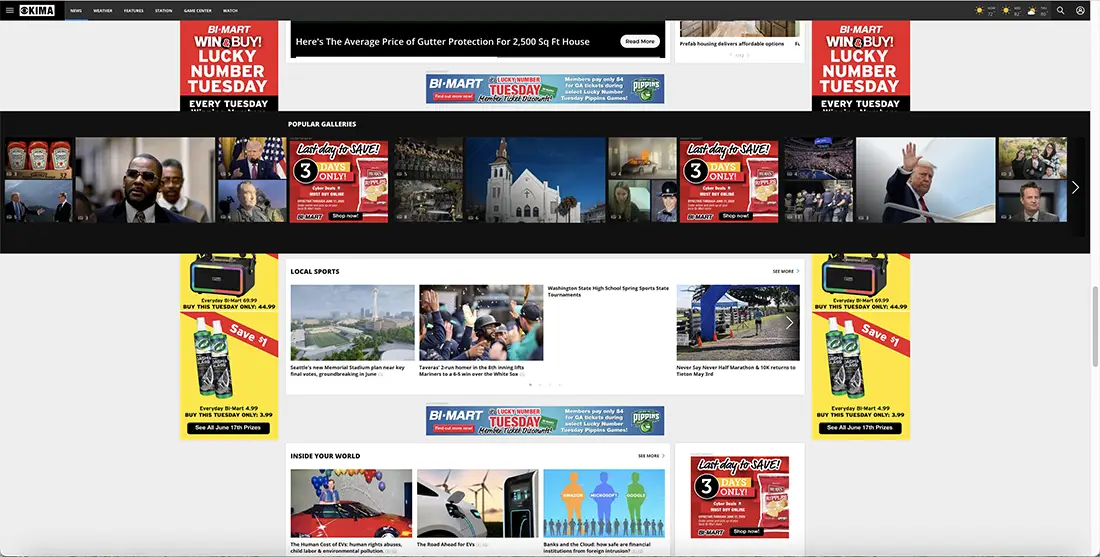Click upper Bi-Mart Lucky Number Tuesday banner
This screenshot has width=1100, height=557.
tap(545, 88)
